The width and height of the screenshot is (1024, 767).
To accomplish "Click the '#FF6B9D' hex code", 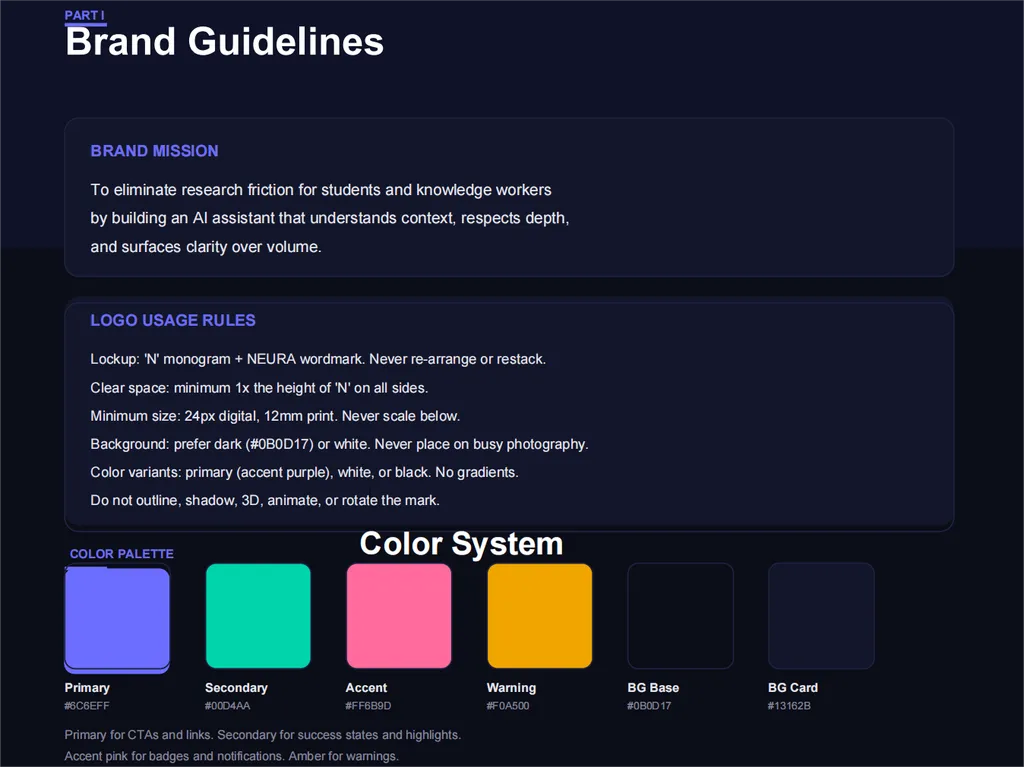I will click(368, 706).
